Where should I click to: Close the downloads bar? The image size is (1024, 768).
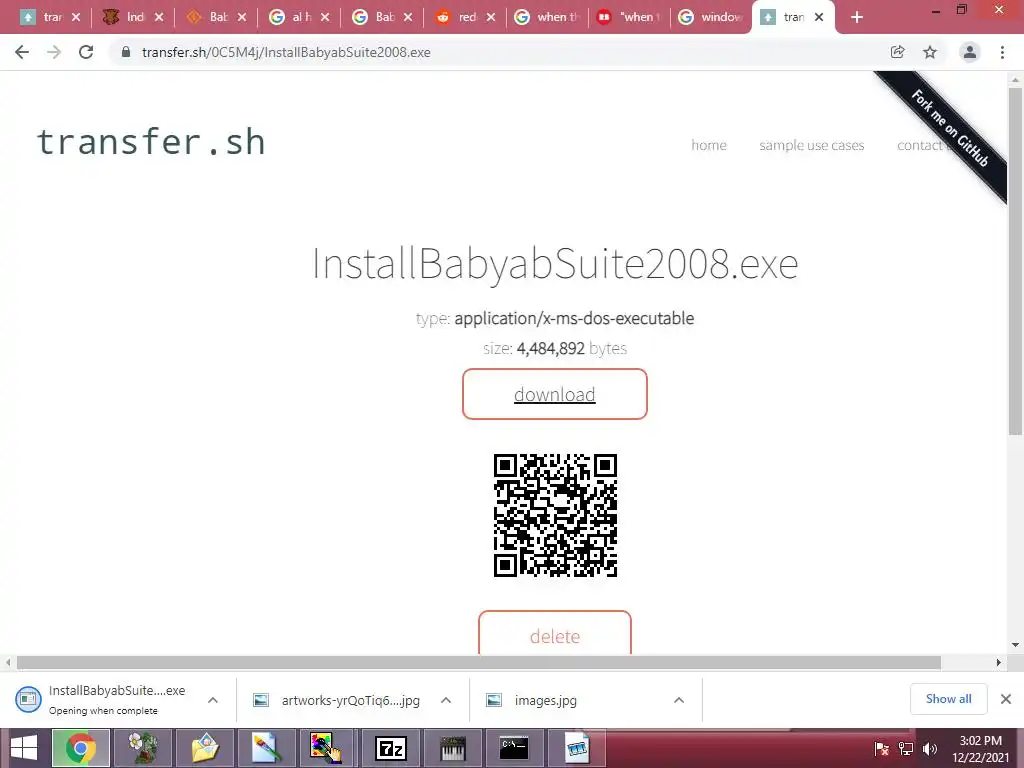pyautogui.click(x=1006, y=699)
